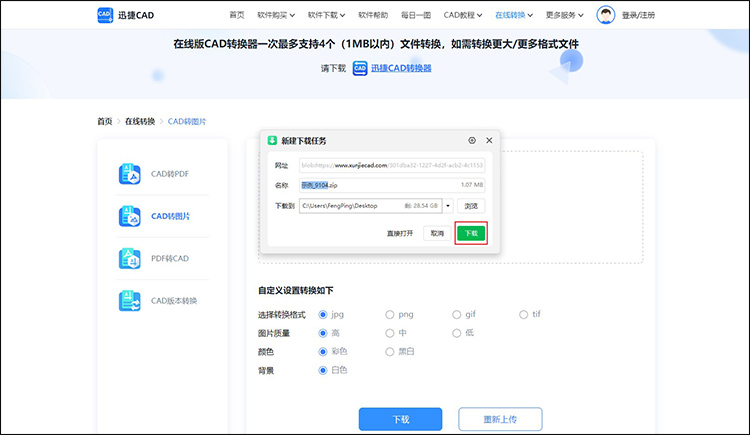Choose png conversion format
Image resolution: width=750 pixels, height=435 pixels.
(390, 314)
